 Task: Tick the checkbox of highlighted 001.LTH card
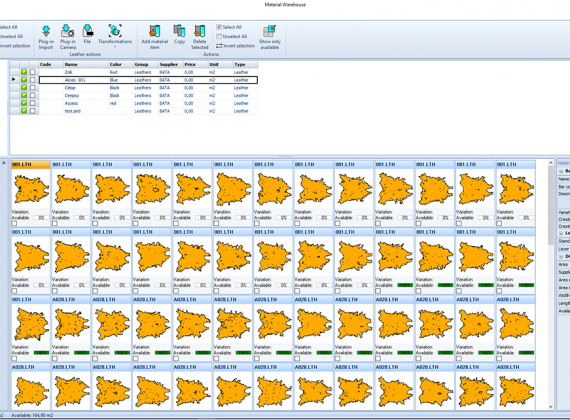(x=14, y=223)
